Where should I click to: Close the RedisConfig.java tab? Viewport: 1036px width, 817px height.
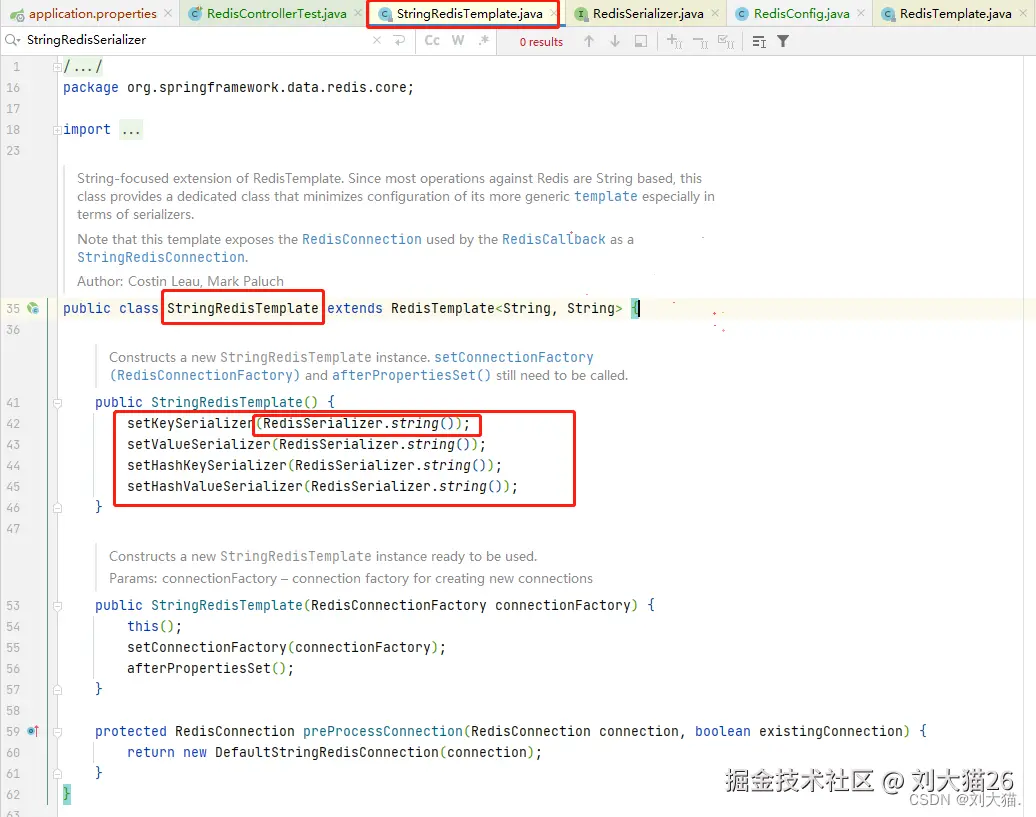(861, 13)
